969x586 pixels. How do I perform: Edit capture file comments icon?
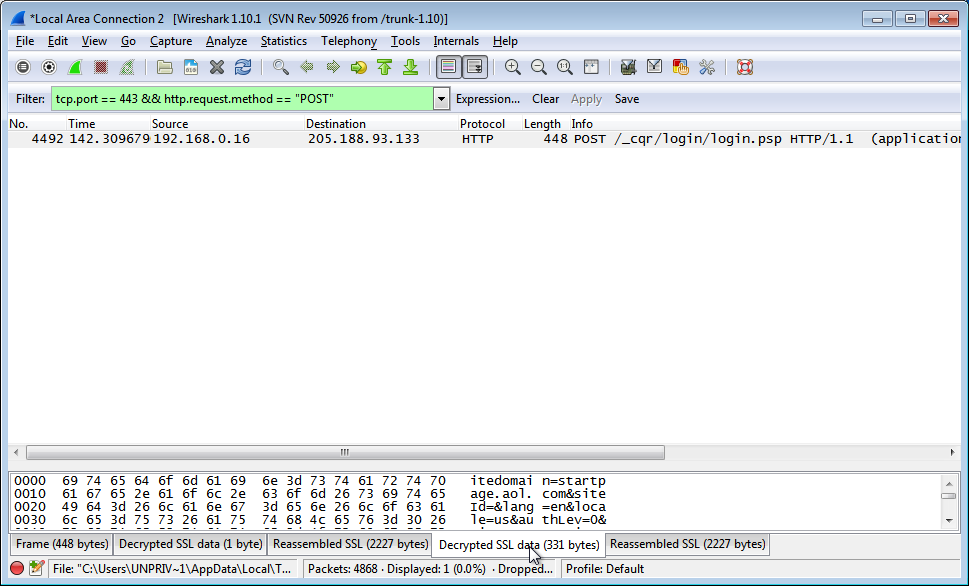pyautogui.click(x=36, y=569)
